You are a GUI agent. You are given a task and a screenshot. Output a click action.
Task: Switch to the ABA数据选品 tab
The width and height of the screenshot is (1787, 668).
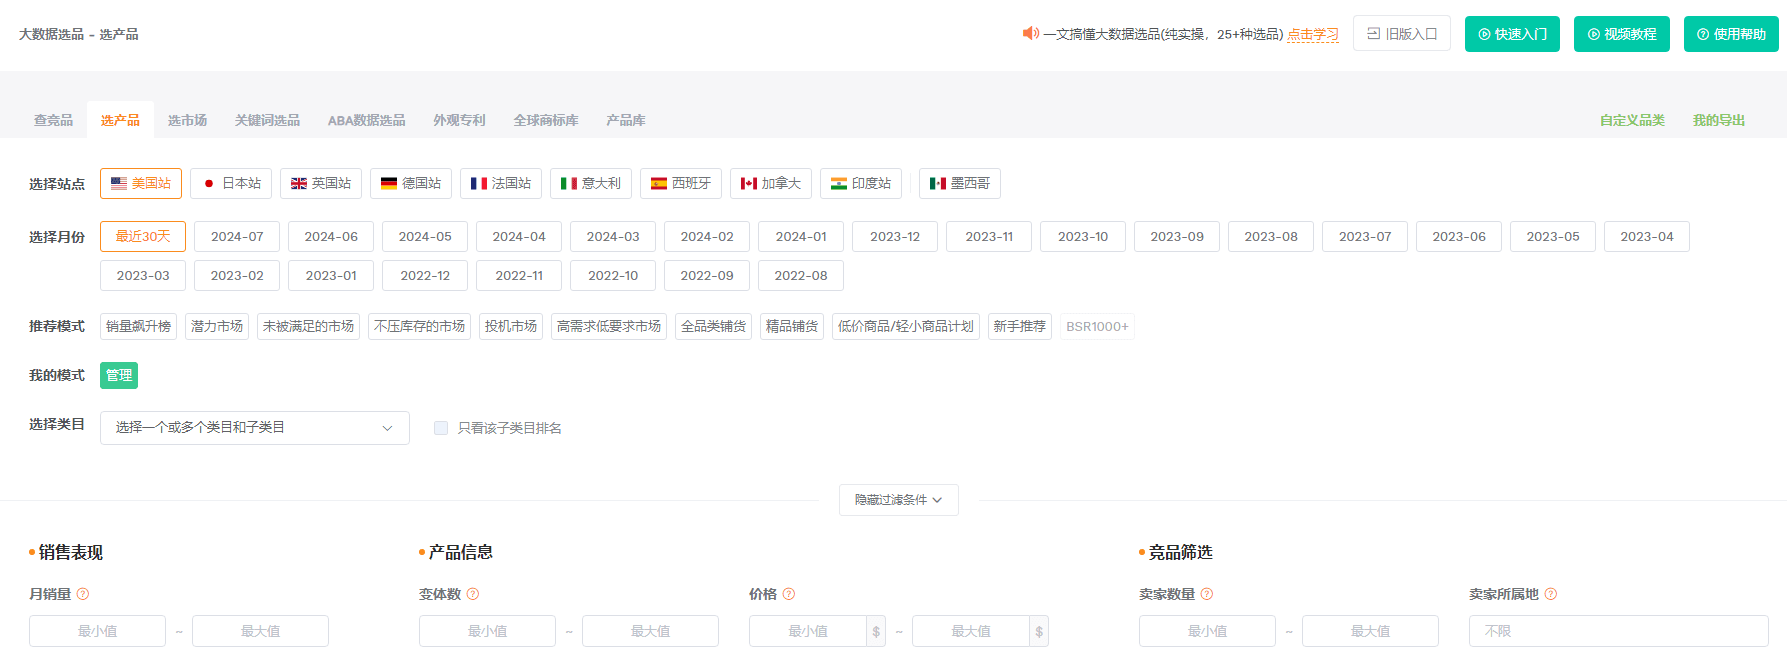tap(367, 120)
